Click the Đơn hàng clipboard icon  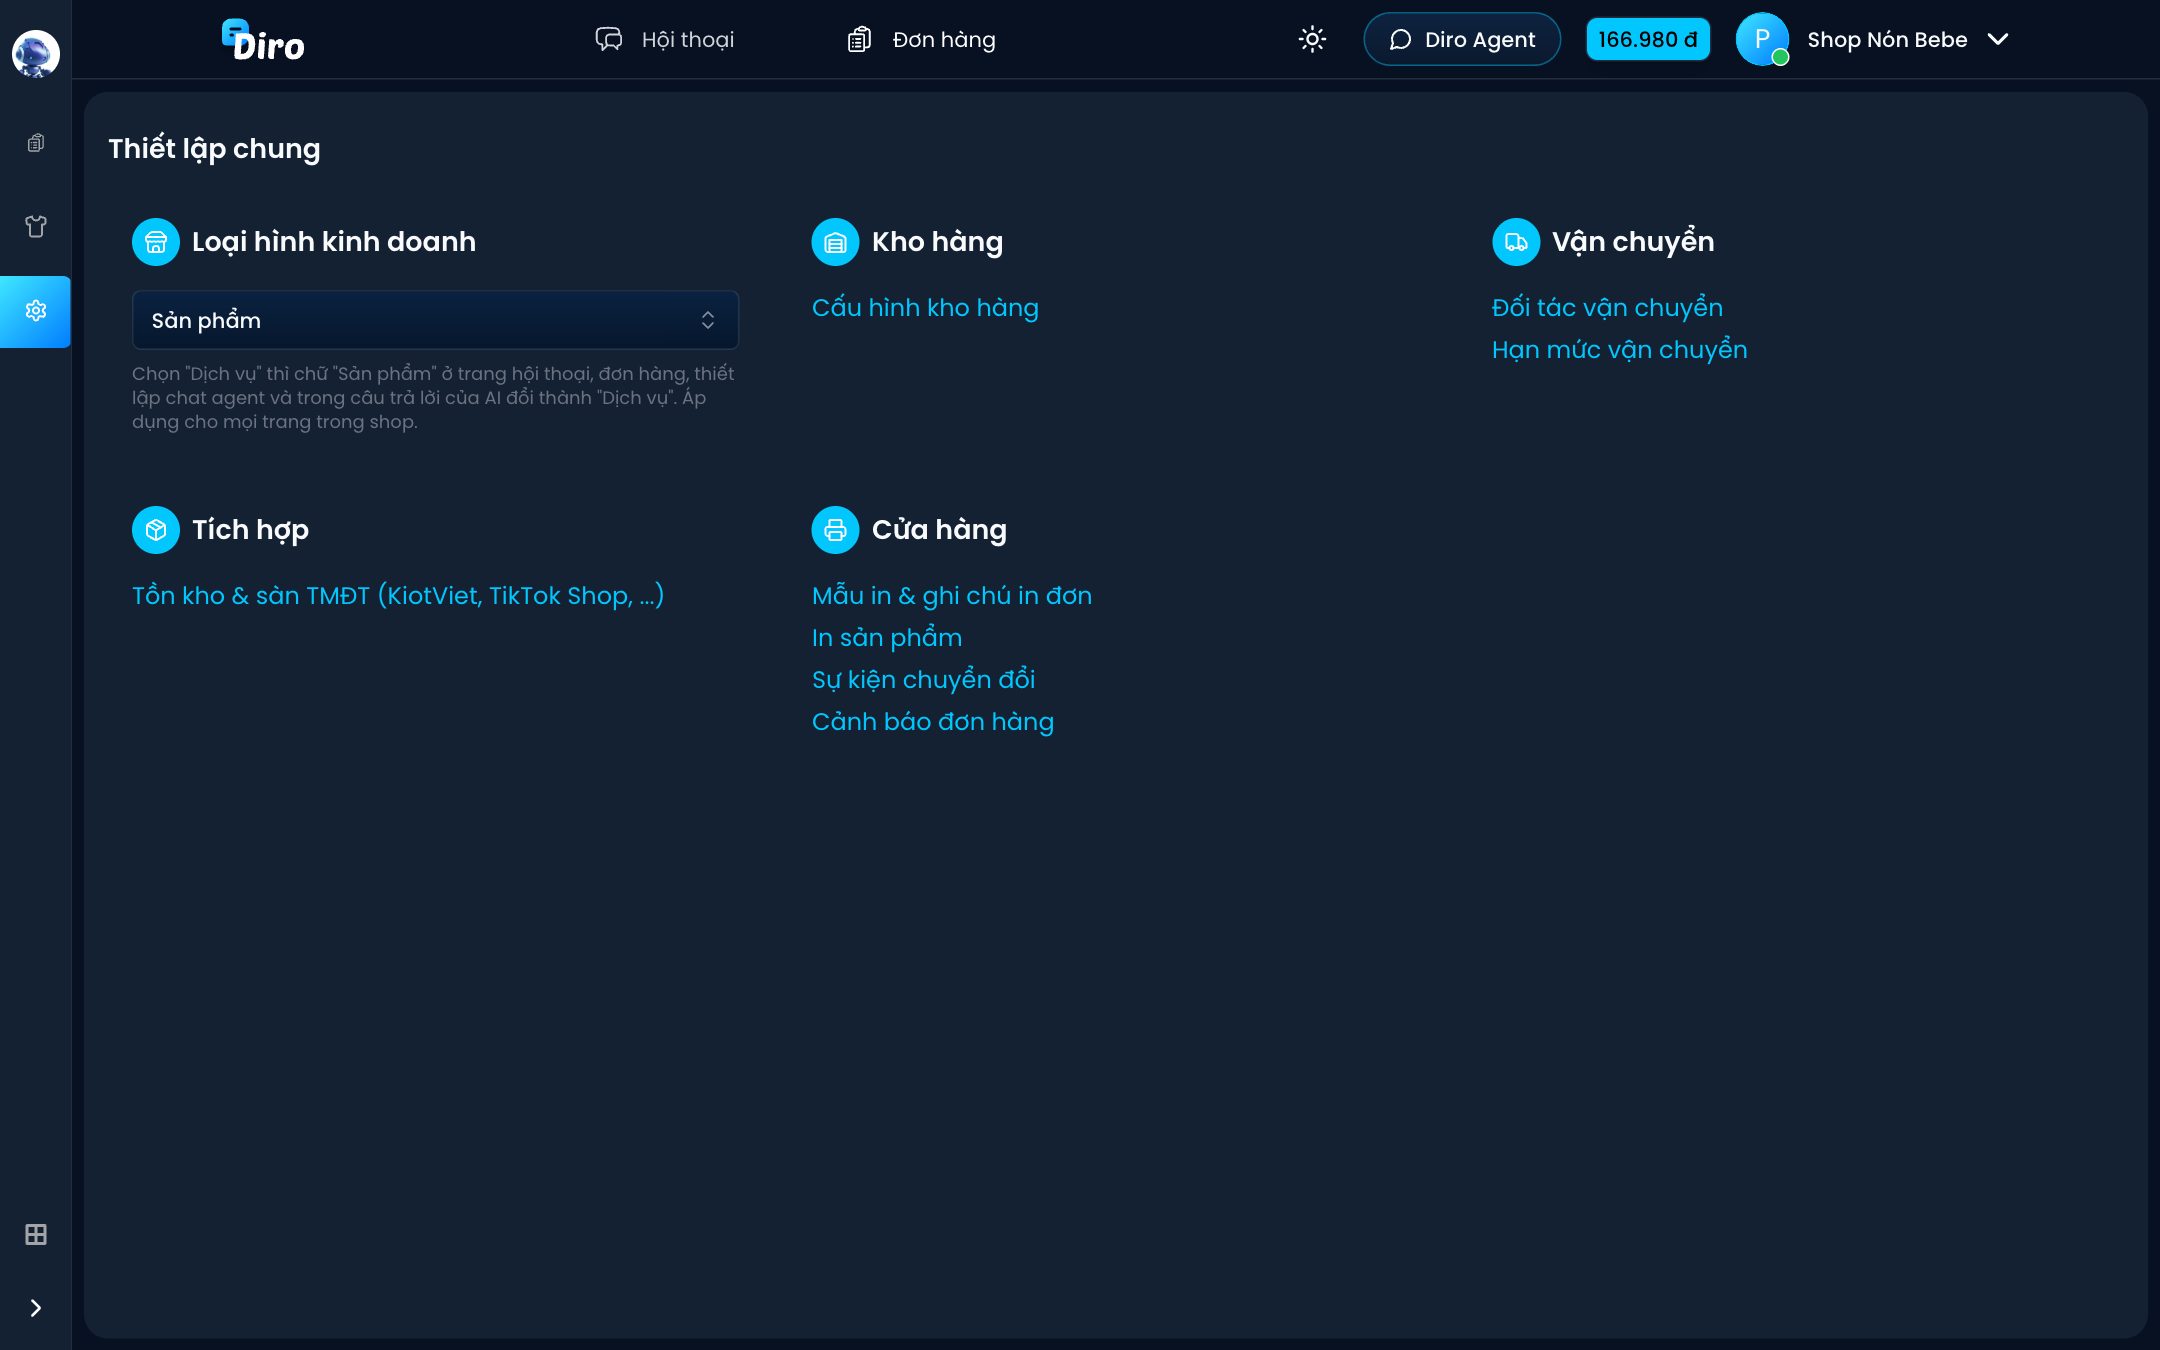point(859,39)
